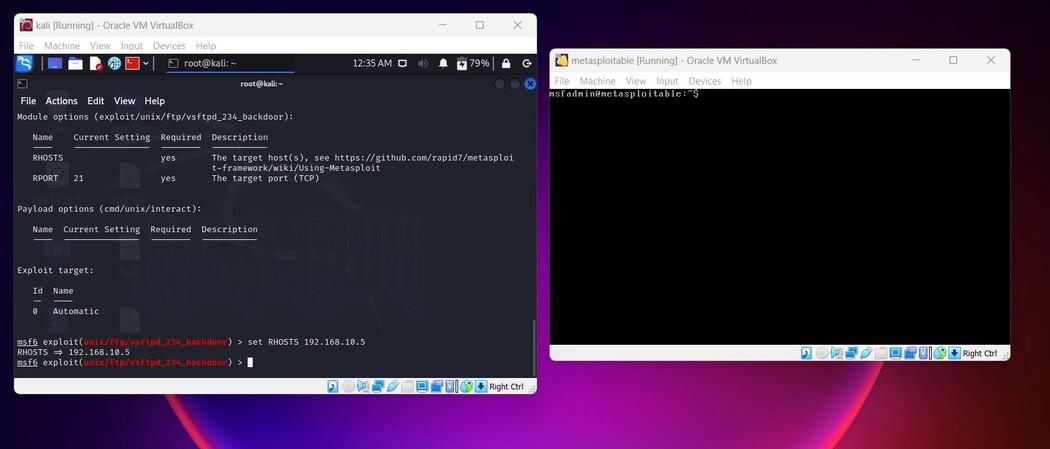
Task: Click keyboard capture arrow in metasploitable status bar
Action: click(x=954, y=353)
